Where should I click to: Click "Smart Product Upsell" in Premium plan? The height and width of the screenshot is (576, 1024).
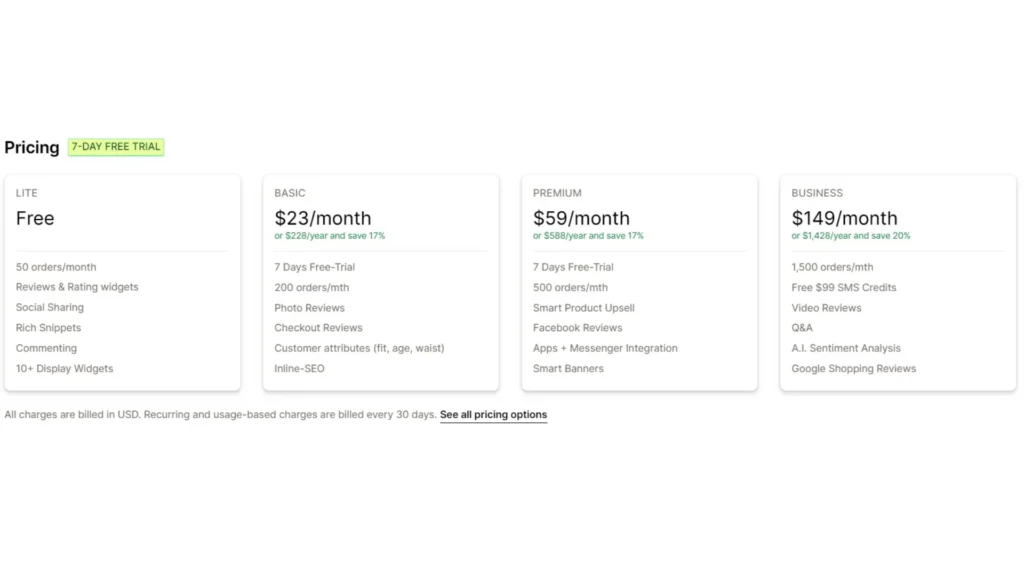pyautogui.click(x=584, y=308)
